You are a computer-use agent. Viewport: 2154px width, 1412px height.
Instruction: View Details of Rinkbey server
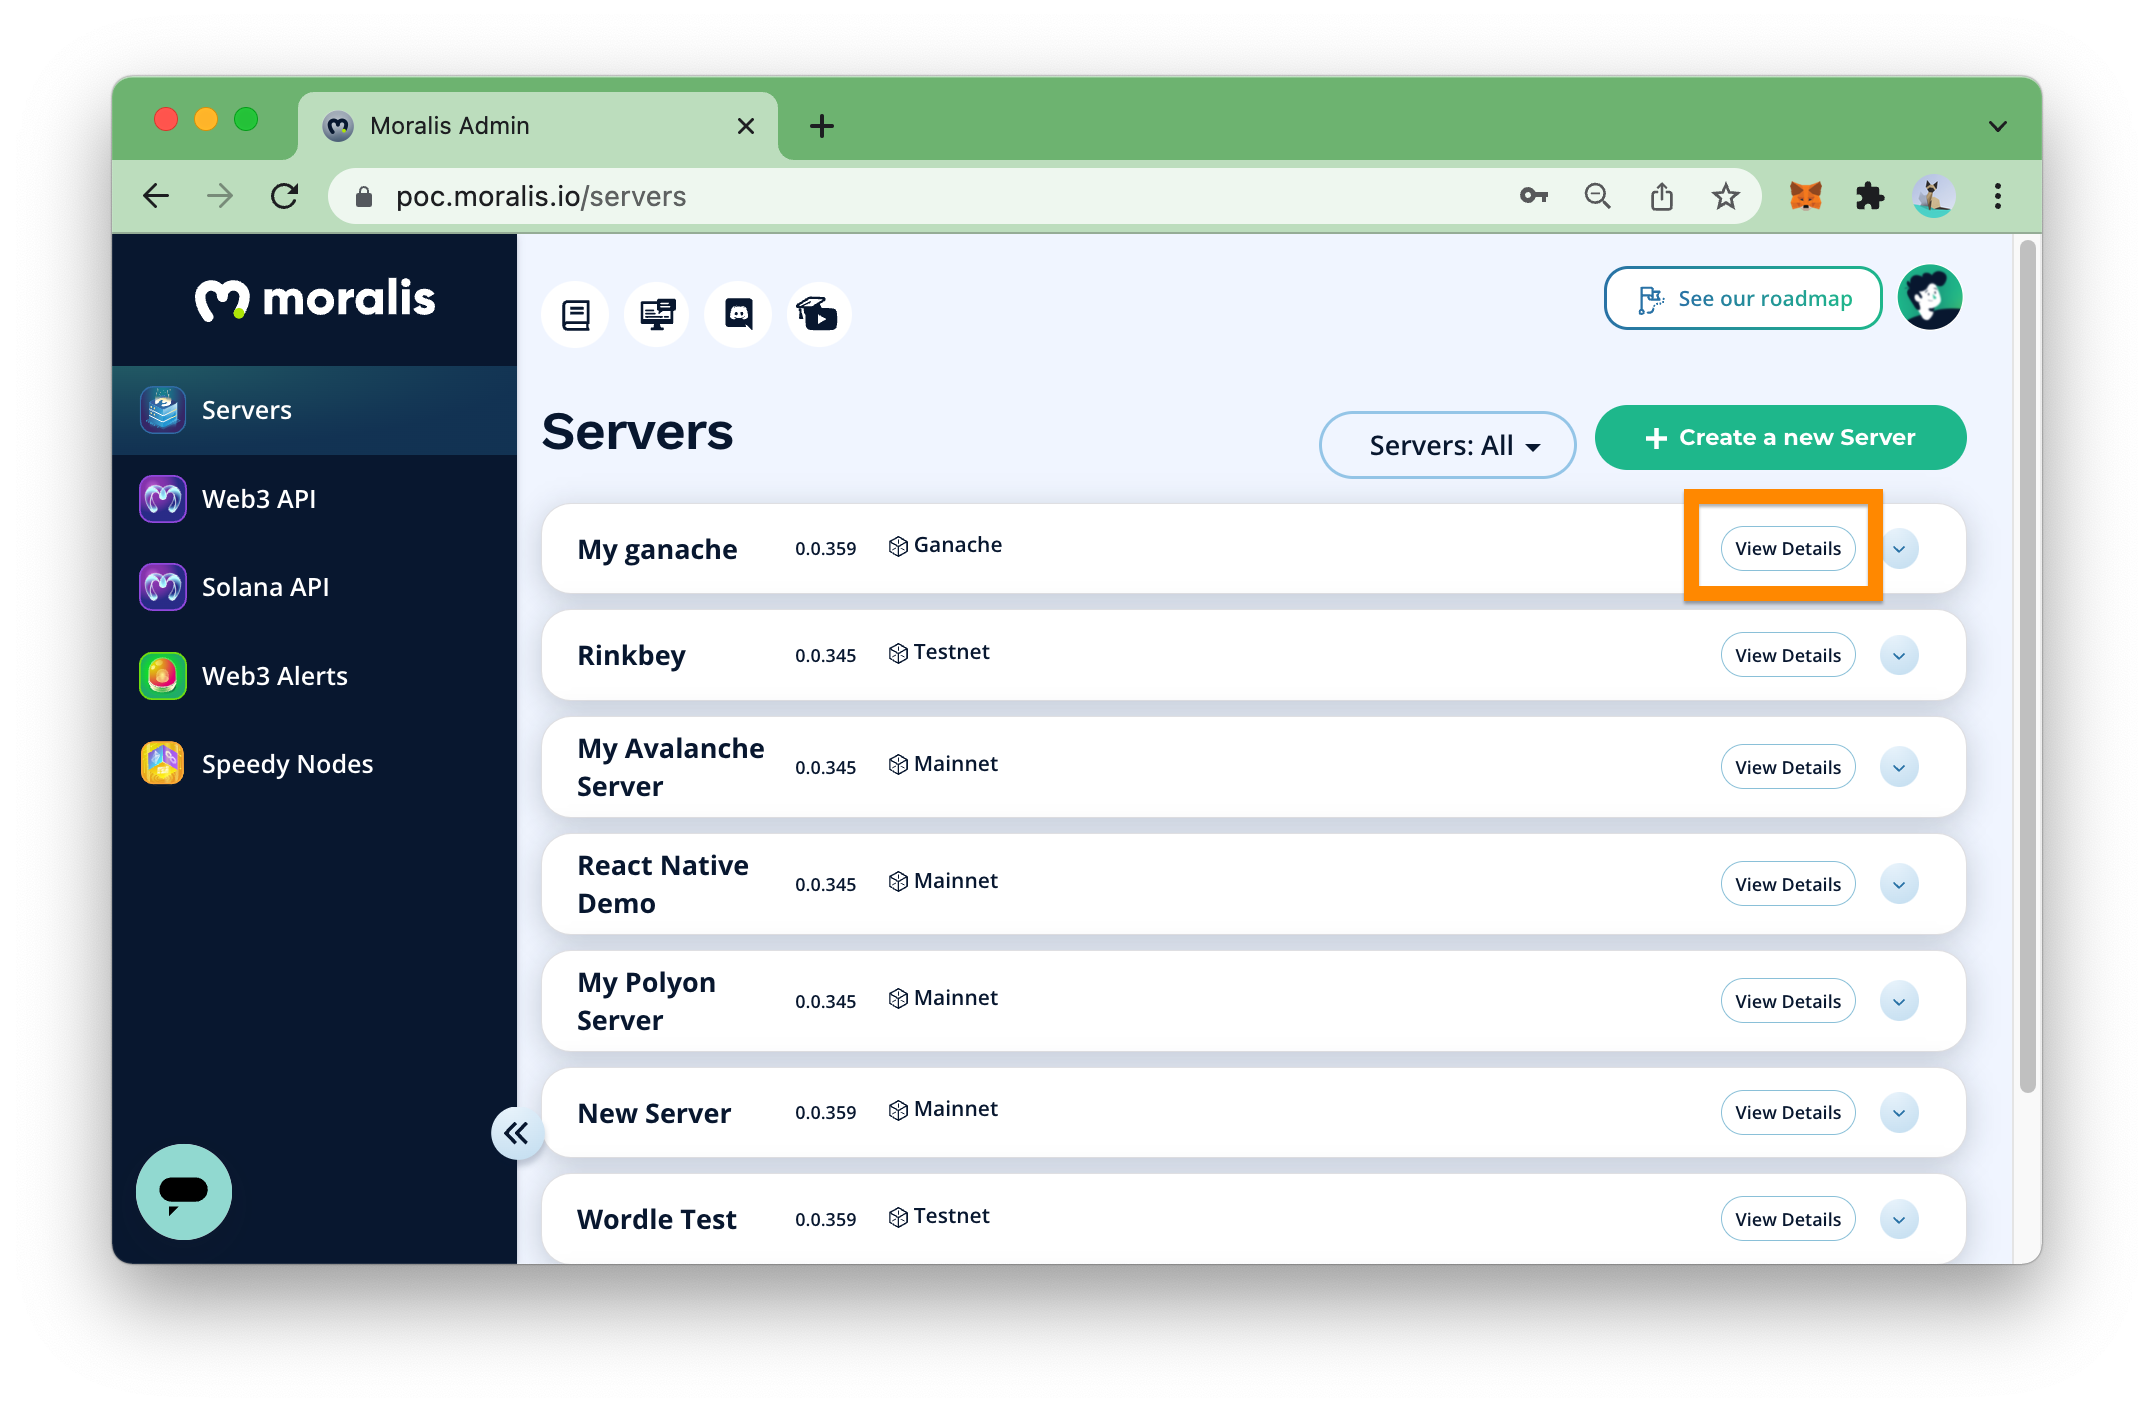click(1788, 656)
